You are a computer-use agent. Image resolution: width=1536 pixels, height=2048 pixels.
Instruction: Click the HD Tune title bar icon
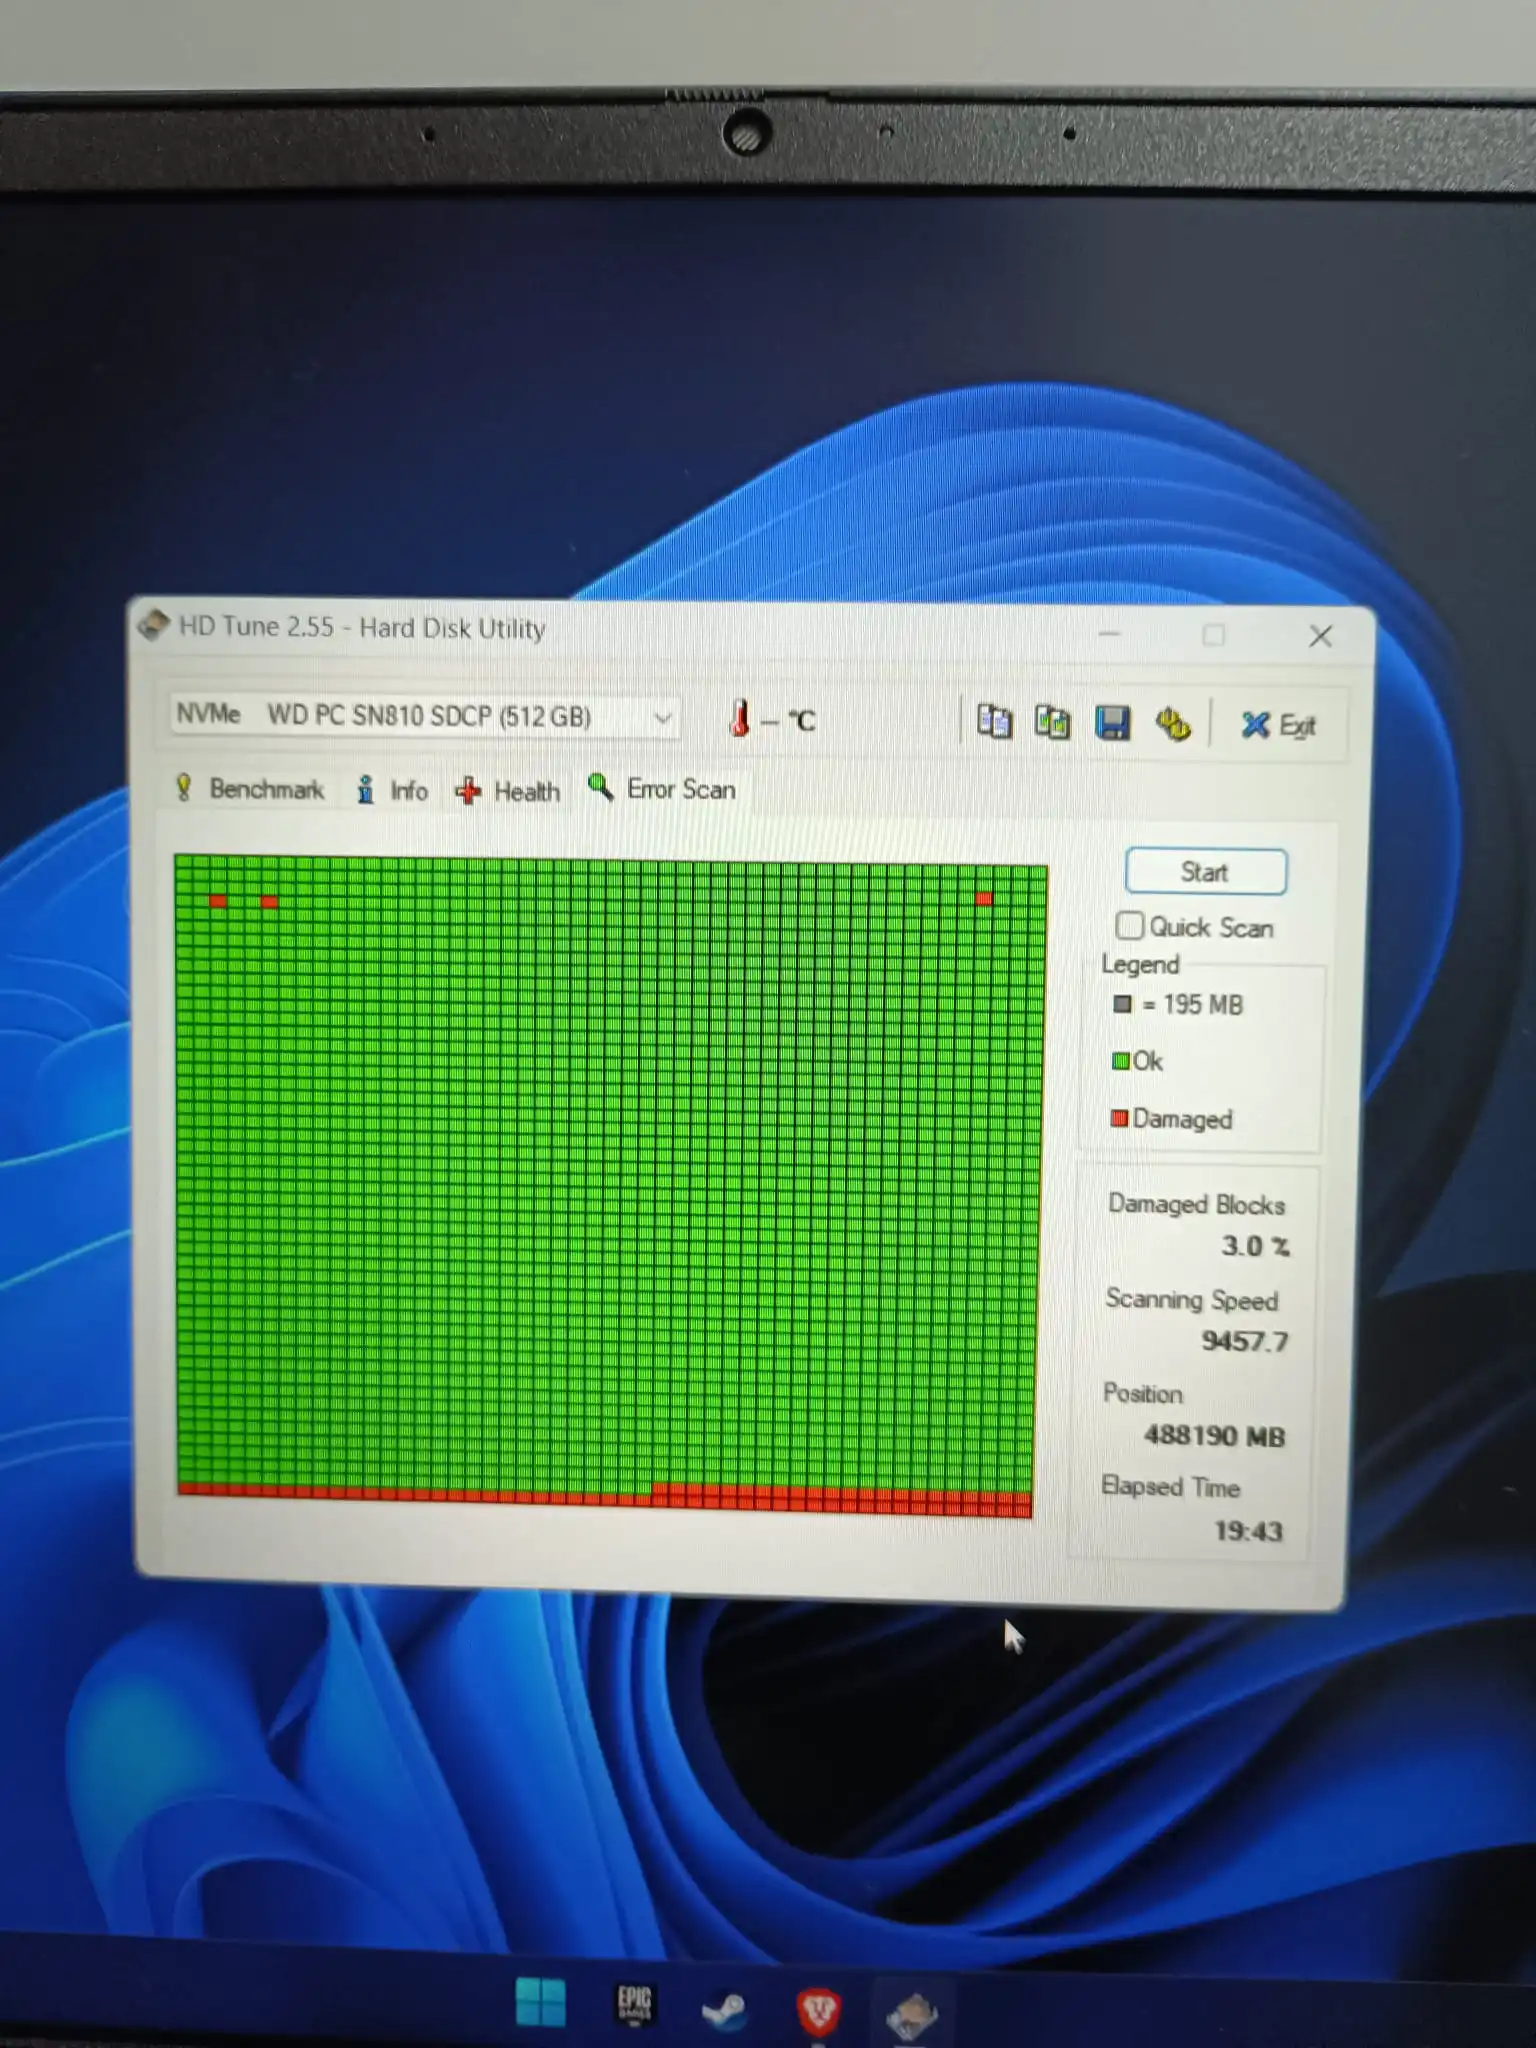[x=153, y=624]
